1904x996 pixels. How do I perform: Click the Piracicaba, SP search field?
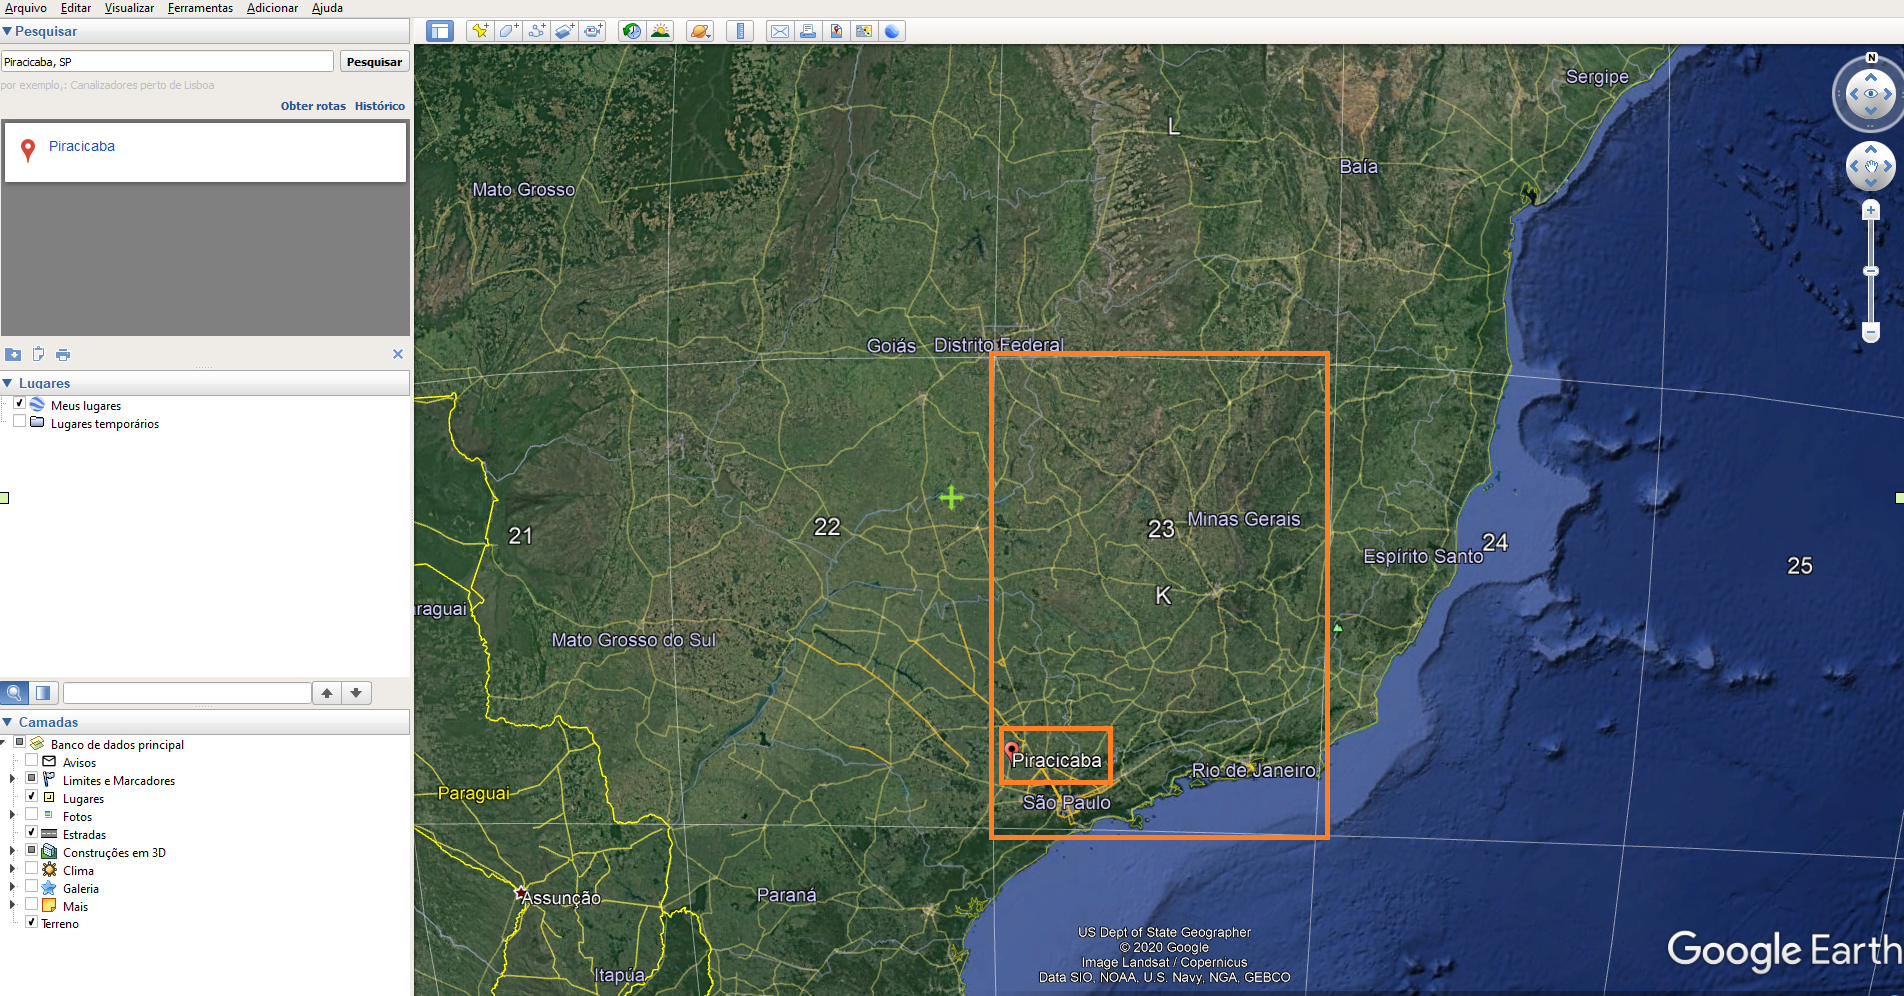[x=167, y=62]
